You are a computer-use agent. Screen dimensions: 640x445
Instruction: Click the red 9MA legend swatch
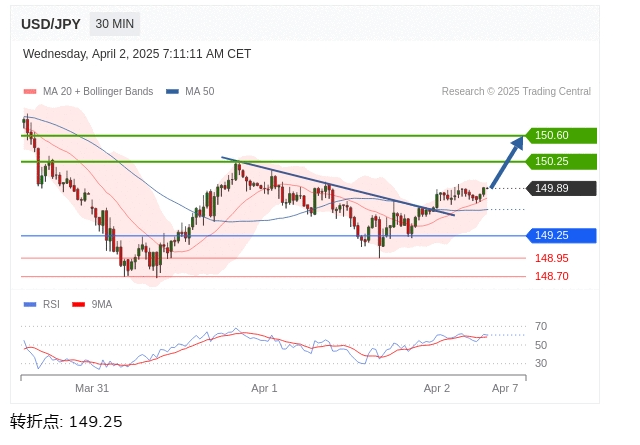78,305
